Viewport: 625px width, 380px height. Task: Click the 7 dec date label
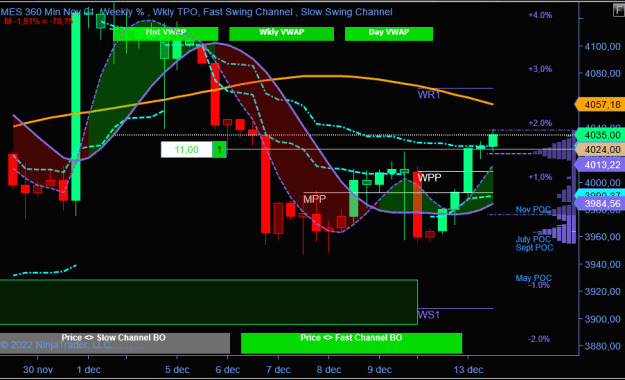click(x=278, y=370)
